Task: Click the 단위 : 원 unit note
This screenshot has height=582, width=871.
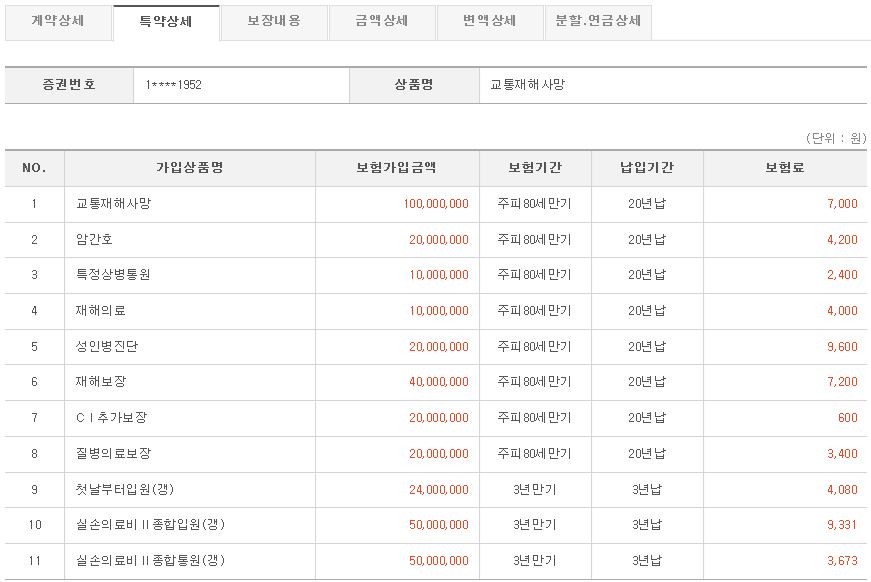Action: tap(836, 138)
